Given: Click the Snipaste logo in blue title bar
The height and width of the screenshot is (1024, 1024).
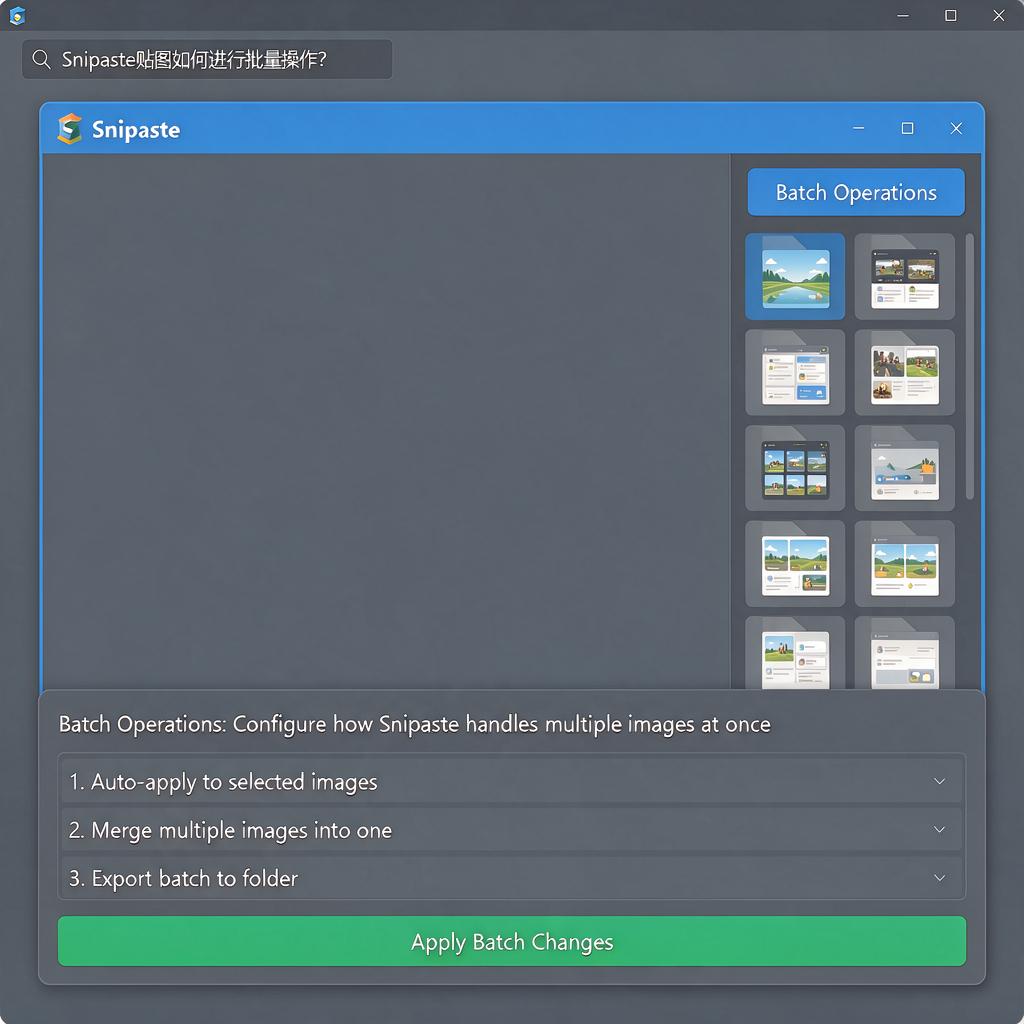Looking at the screenshot, I should (x=70, y=129).
